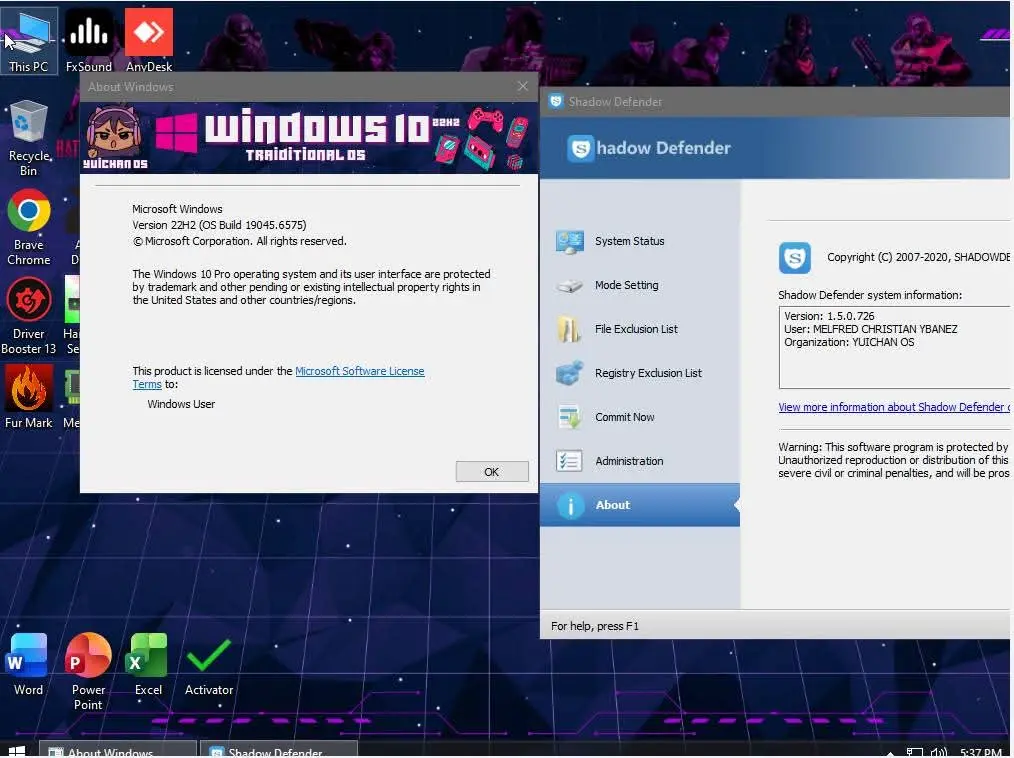1014x758 pixels.
Task: Open File Exclusion List section
Action: point(636,329)
